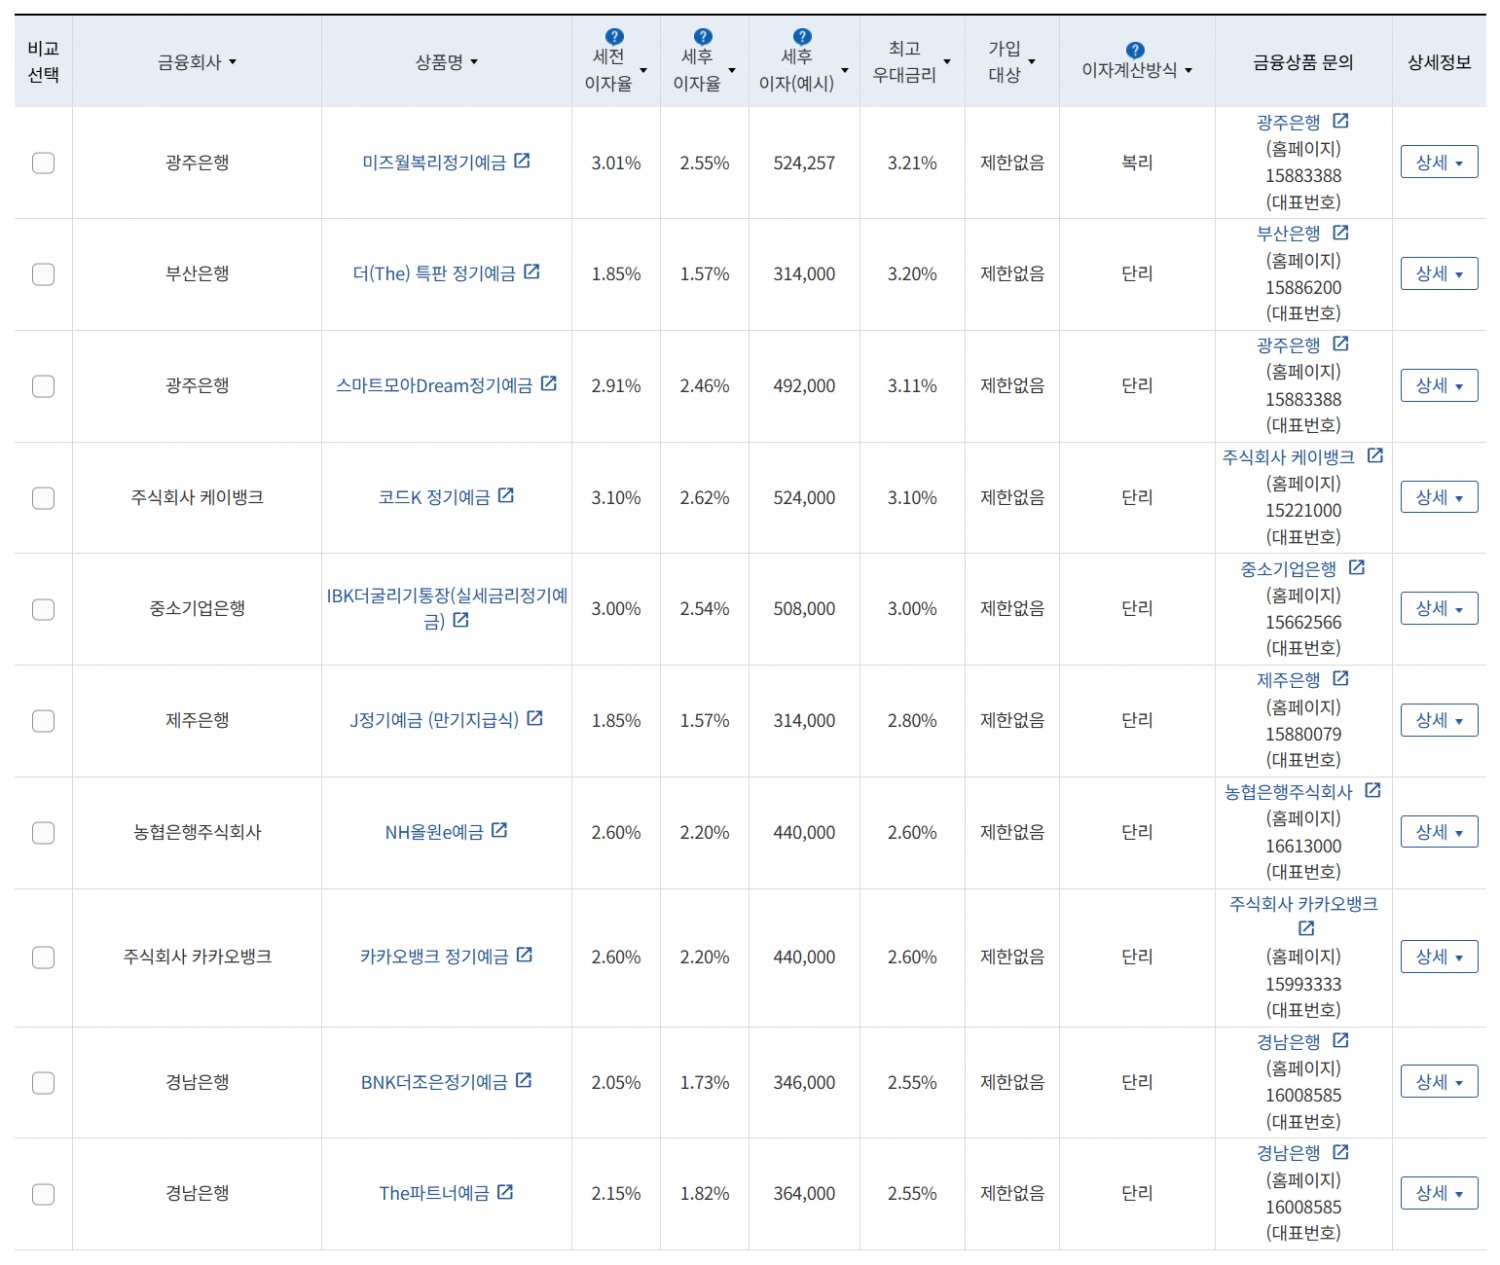
Task: Open external link icon beside 더(The) 특판 정기예금
Action: click(532, 272)
